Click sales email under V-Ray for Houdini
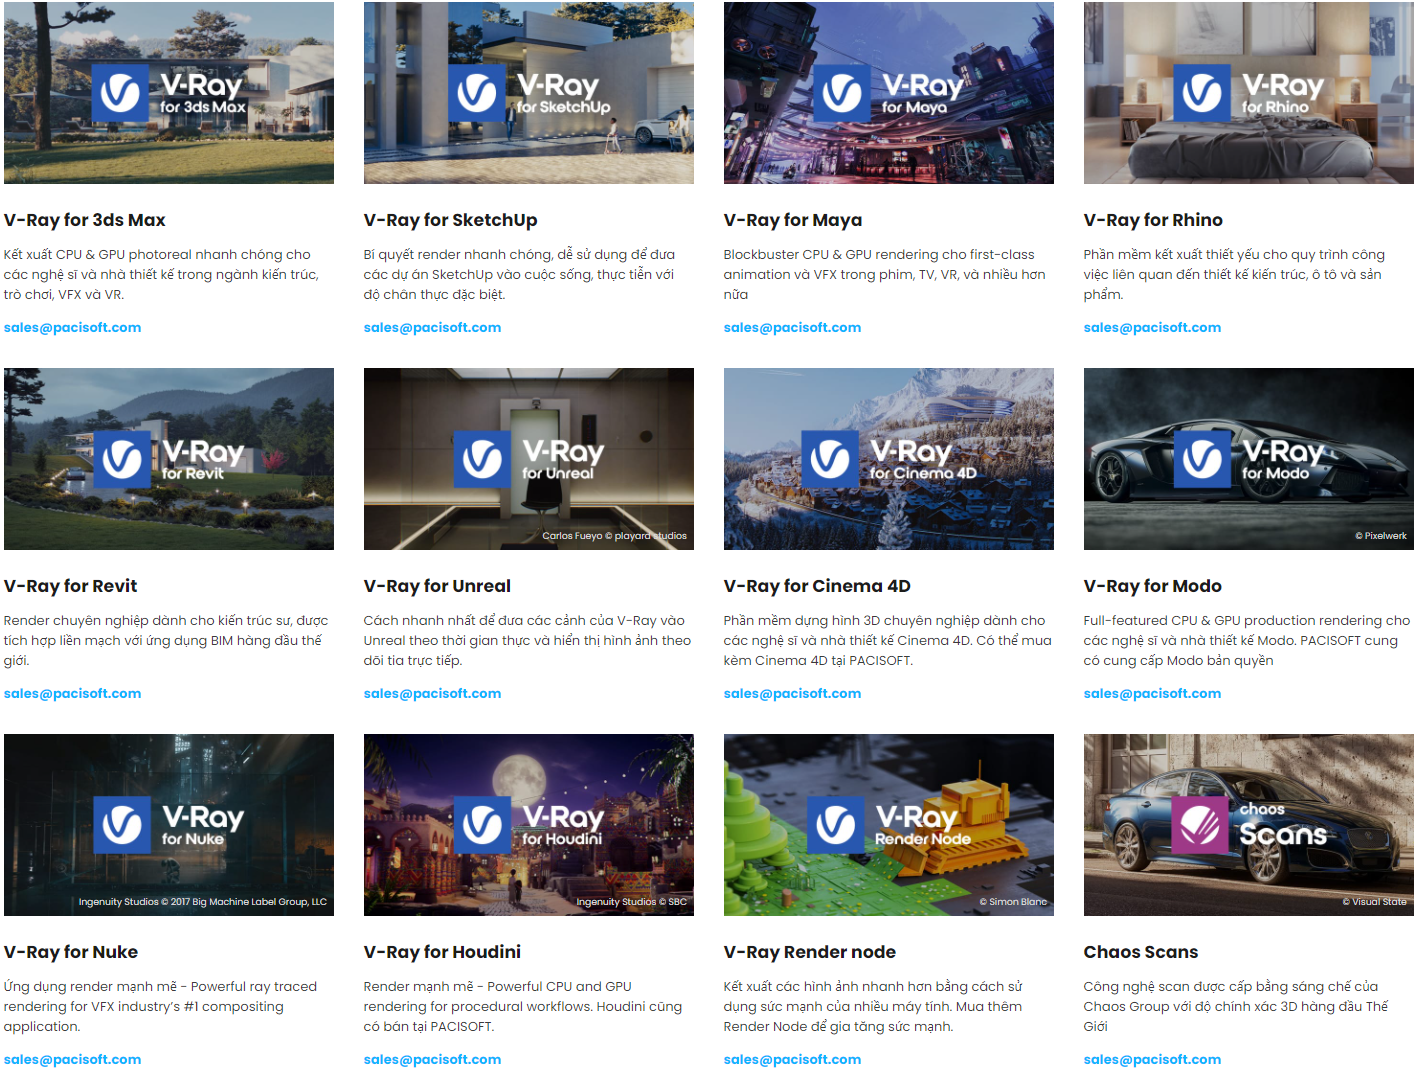This screenshot has height=1076, width=1417. pyautogui.click(x=432, y=1059)
